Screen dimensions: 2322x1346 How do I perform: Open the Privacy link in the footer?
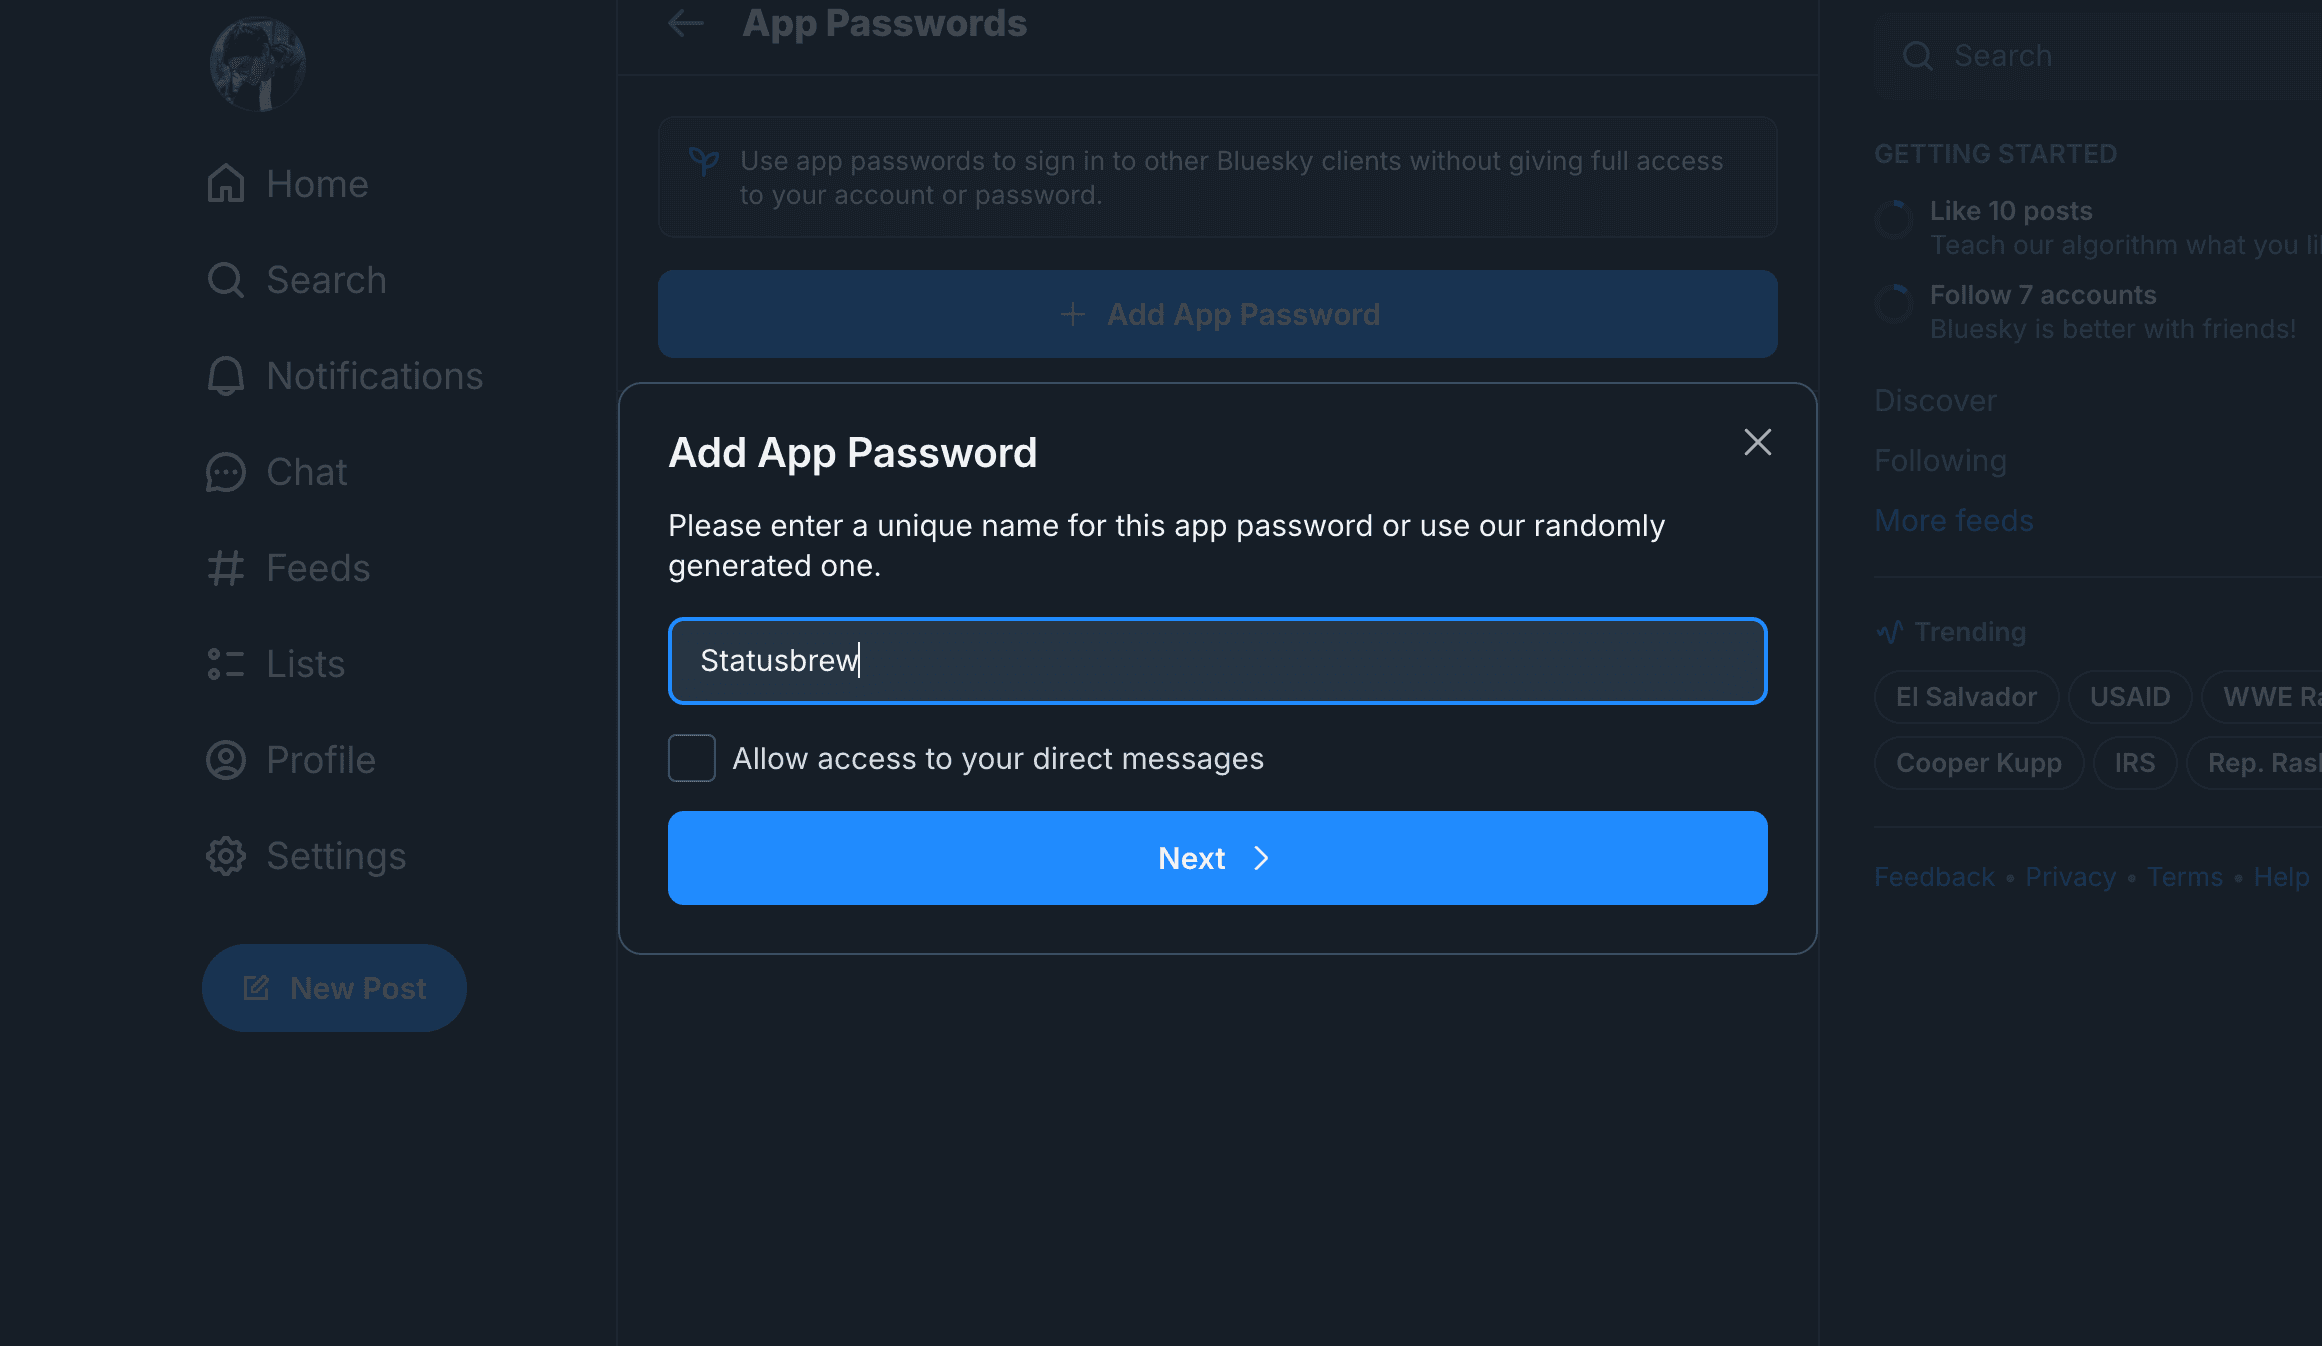[x=2069, y=876]
